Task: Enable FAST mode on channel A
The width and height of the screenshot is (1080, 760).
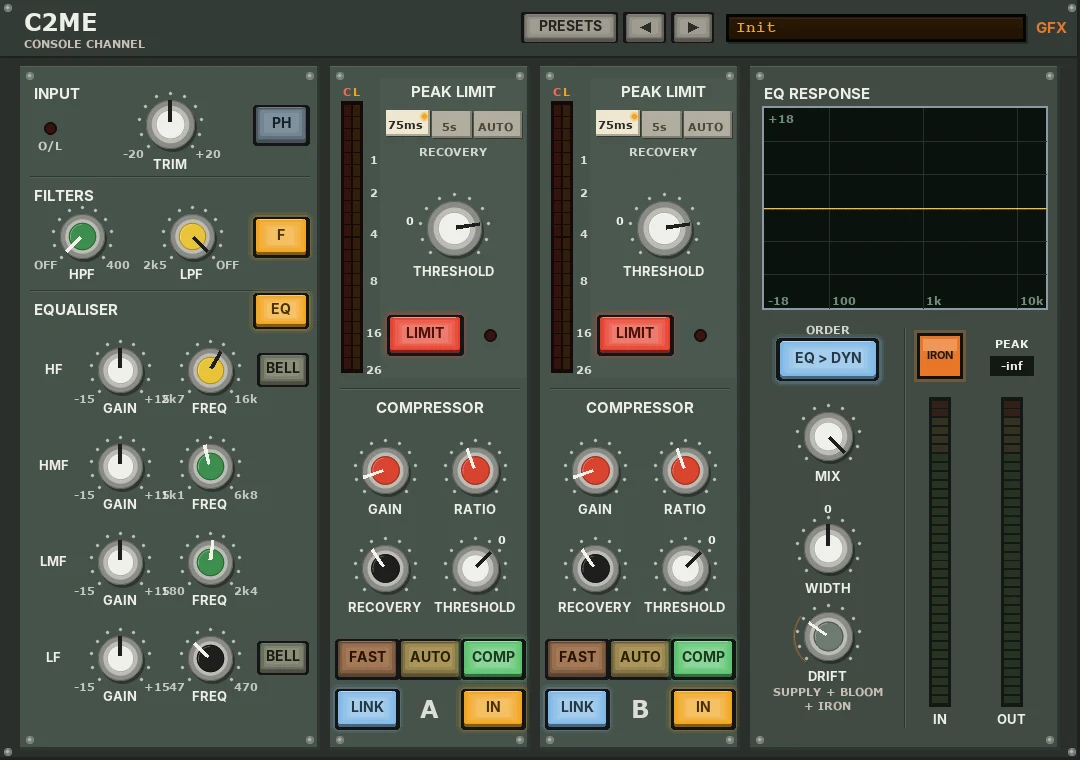Action: 367,658
